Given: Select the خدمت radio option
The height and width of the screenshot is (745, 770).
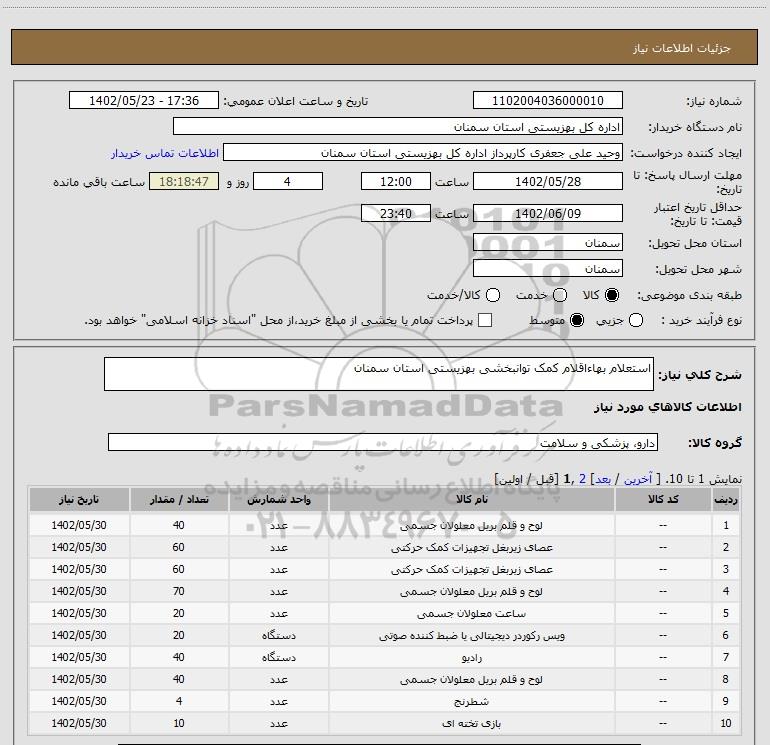Looking at the screenshot, I should pos(560,295).
